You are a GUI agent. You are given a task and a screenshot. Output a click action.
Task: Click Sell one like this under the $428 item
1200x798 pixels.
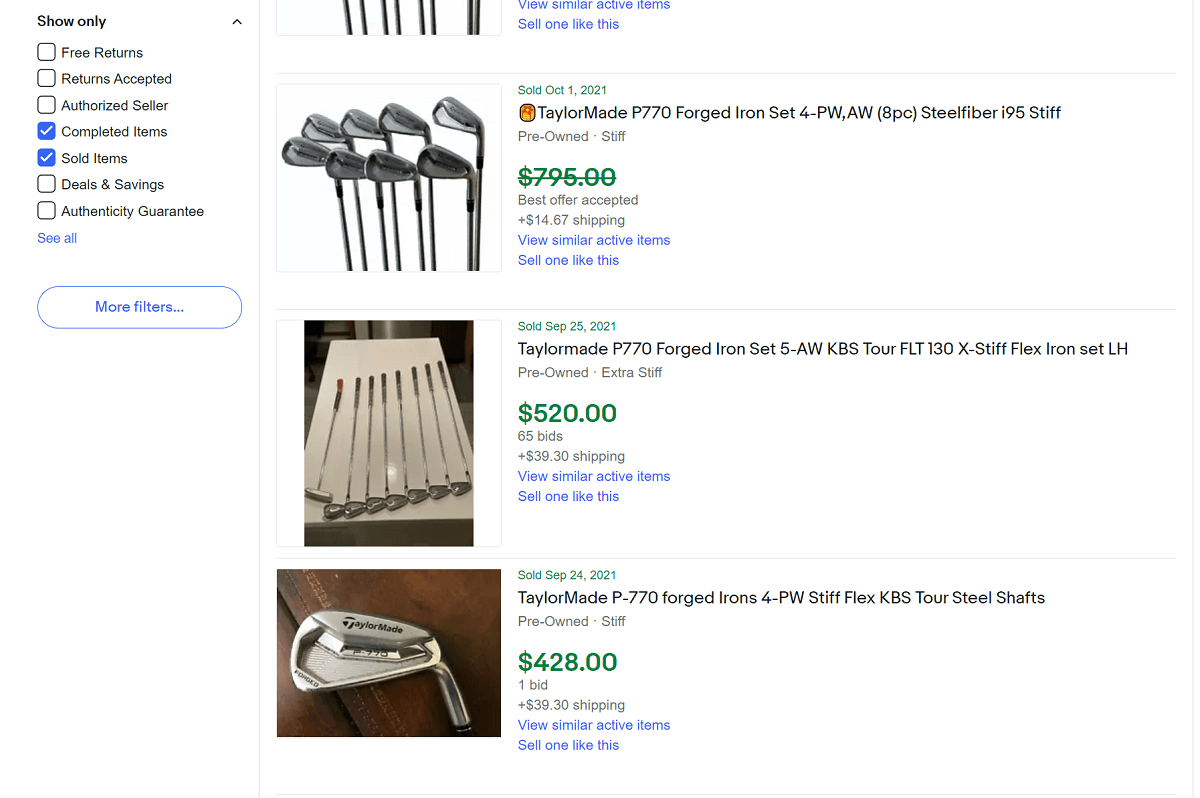(x=568, y=745)
